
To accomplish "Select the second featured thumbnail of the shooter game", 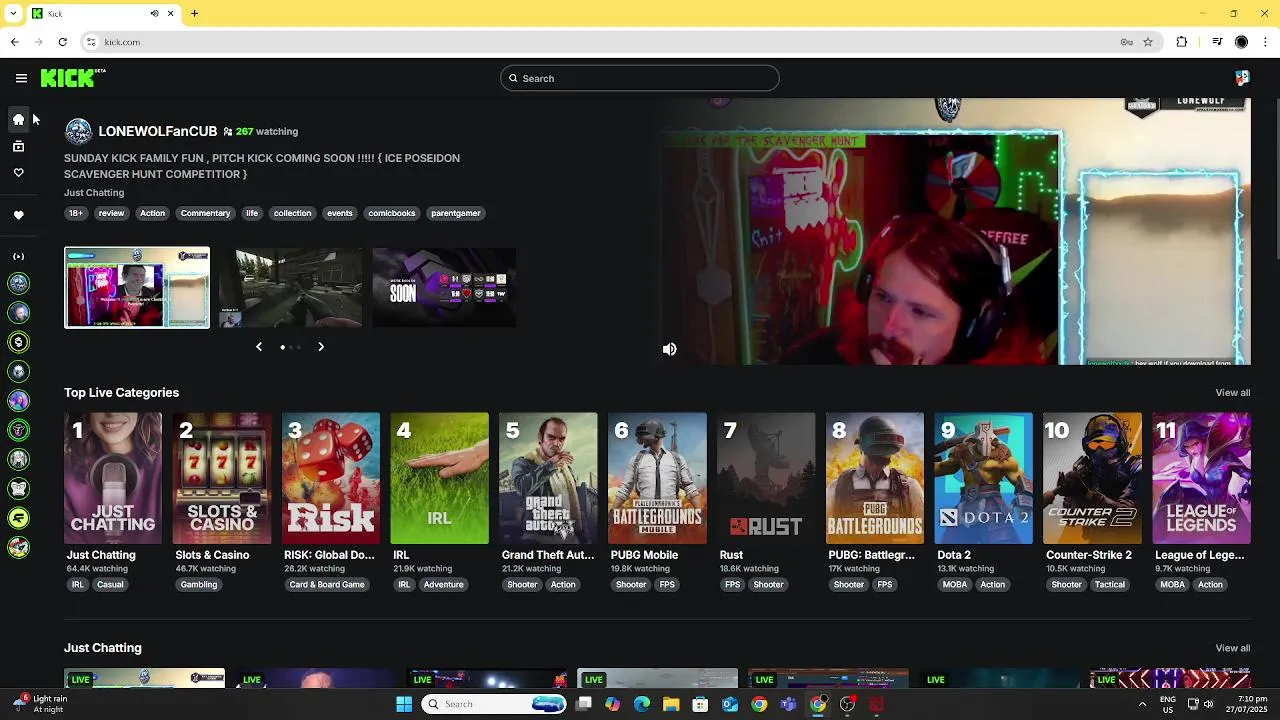I will coord(291,287).
